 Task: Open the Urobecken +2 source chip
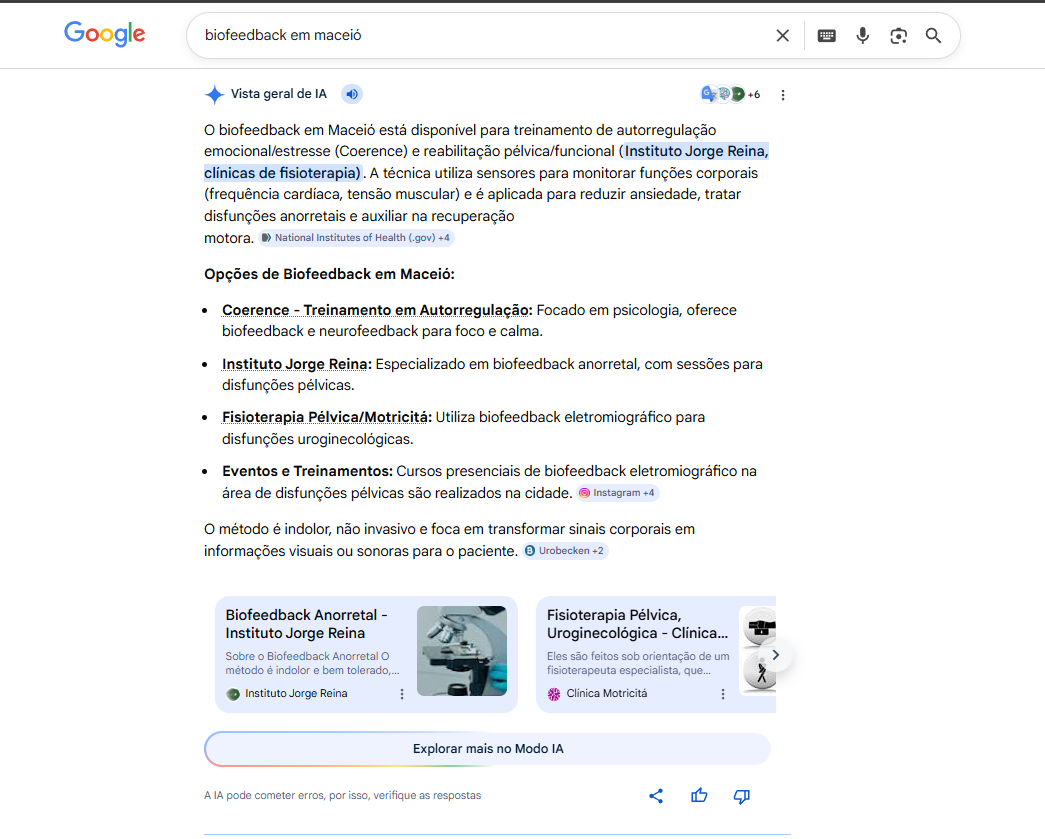[565, 551]
